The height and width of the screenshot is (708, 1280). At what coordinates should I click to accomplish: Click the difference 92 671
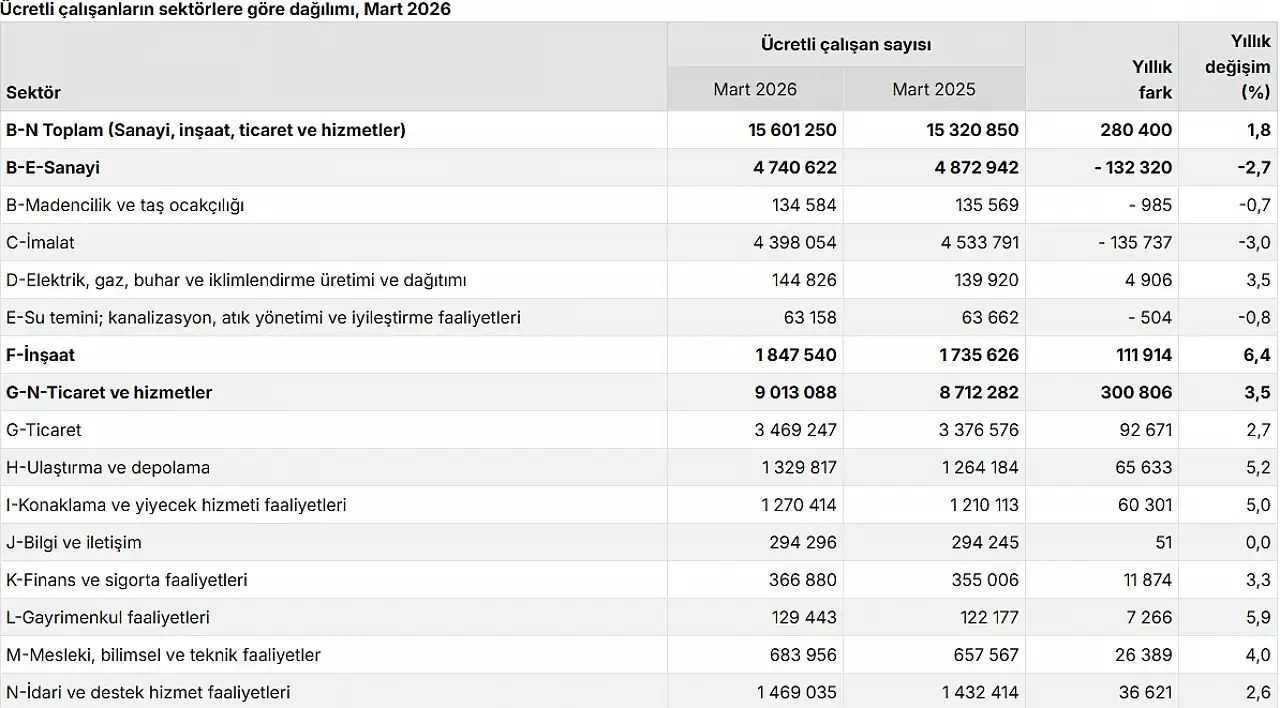[1145, 430]
